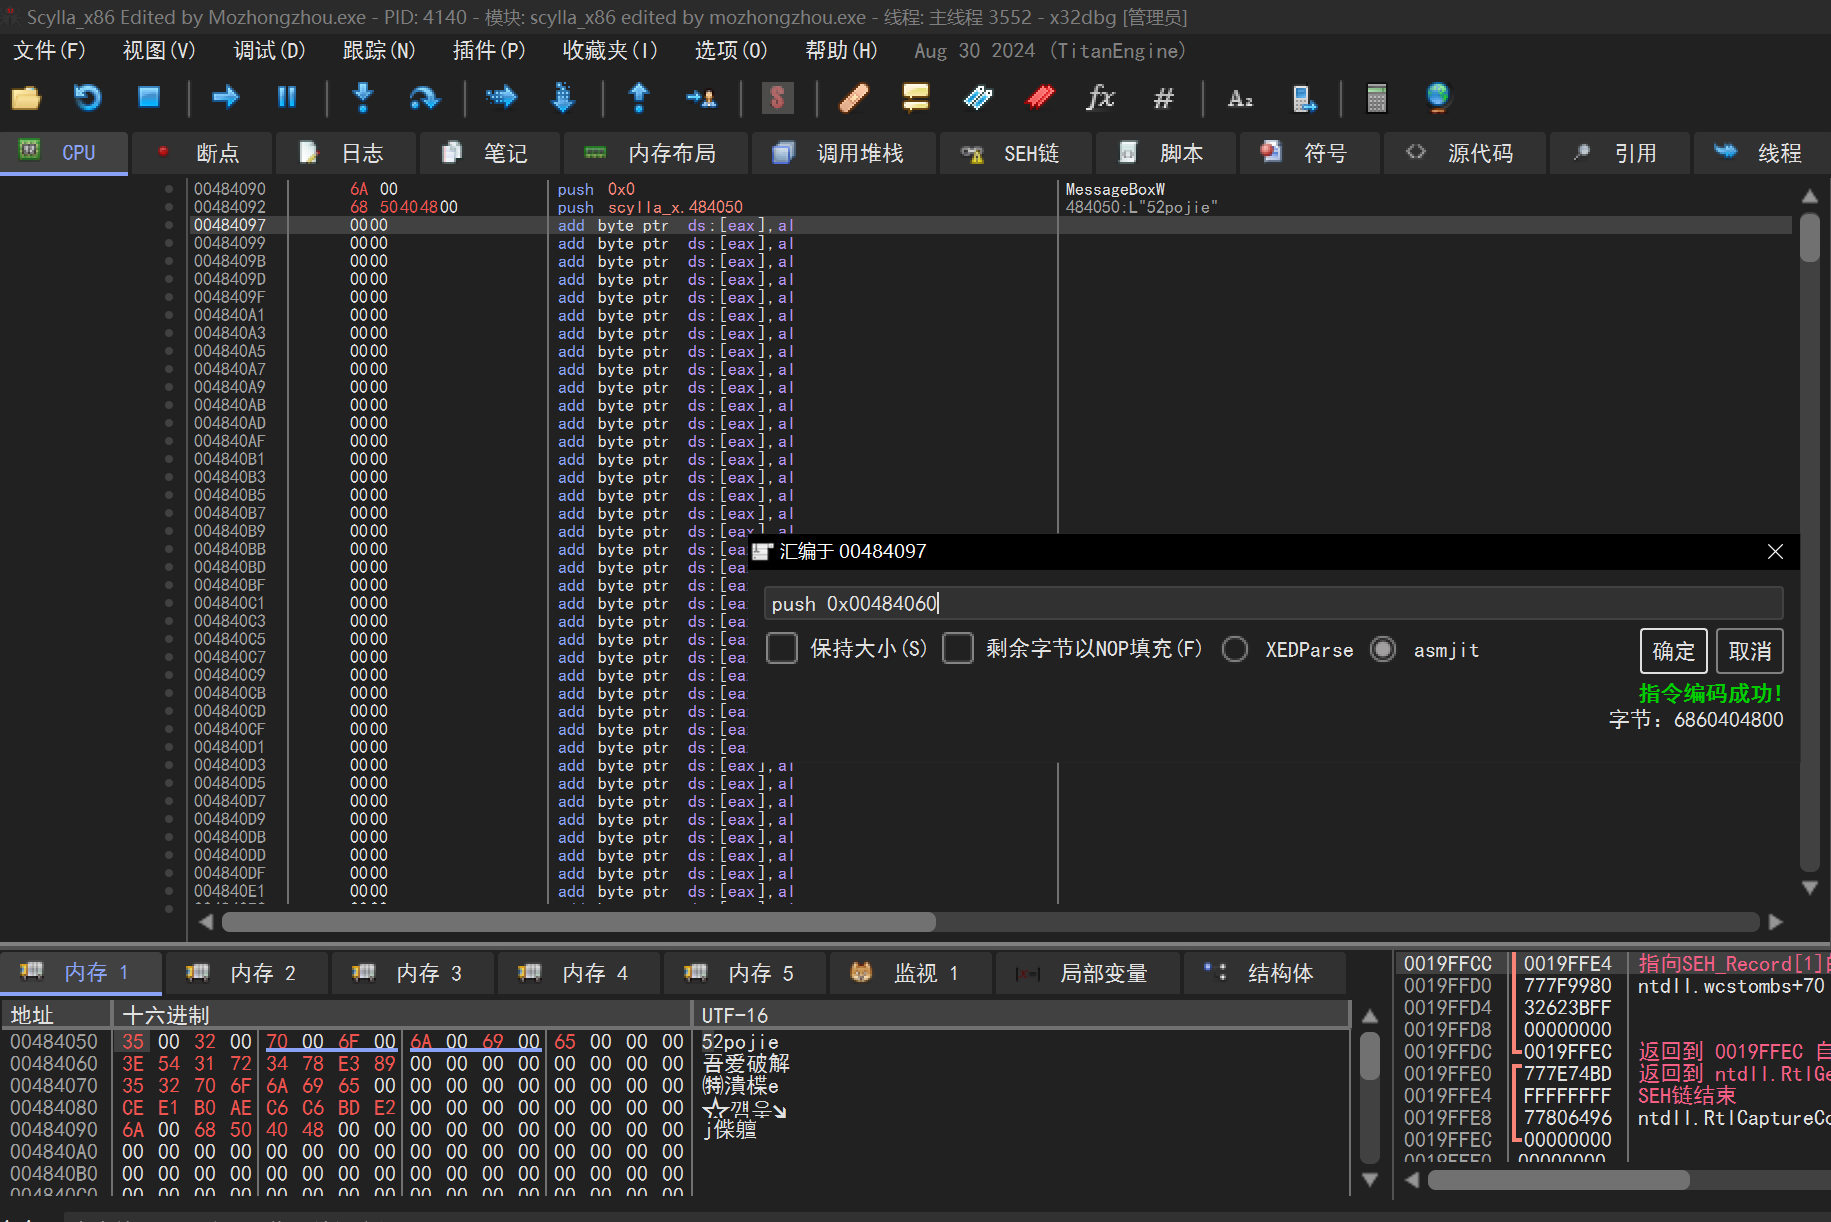
Task: Open the 文件(F) menu
Action: (x=49, y=50)
